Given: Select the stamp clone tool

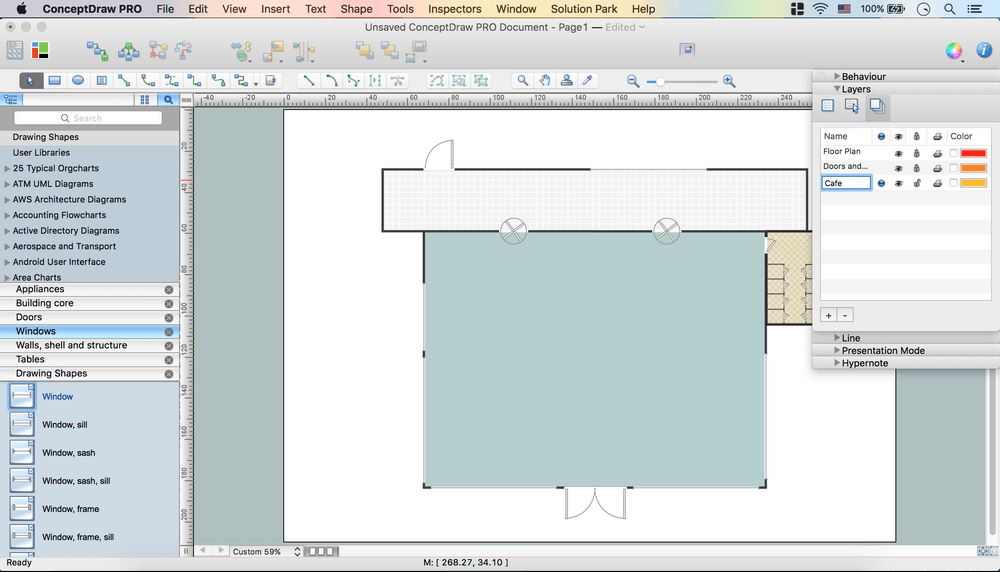Looking at the screenshot, I should coord(567,81).
